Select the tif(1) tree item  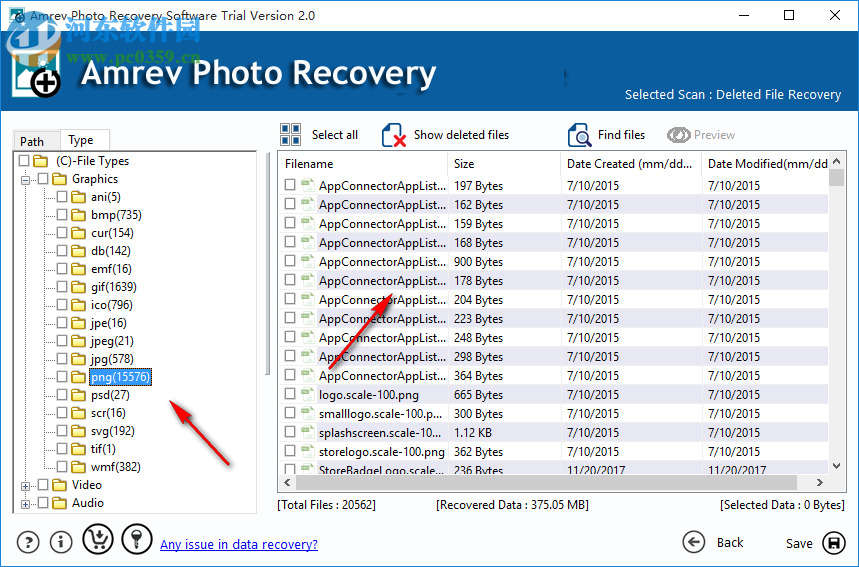coord(103,449)
